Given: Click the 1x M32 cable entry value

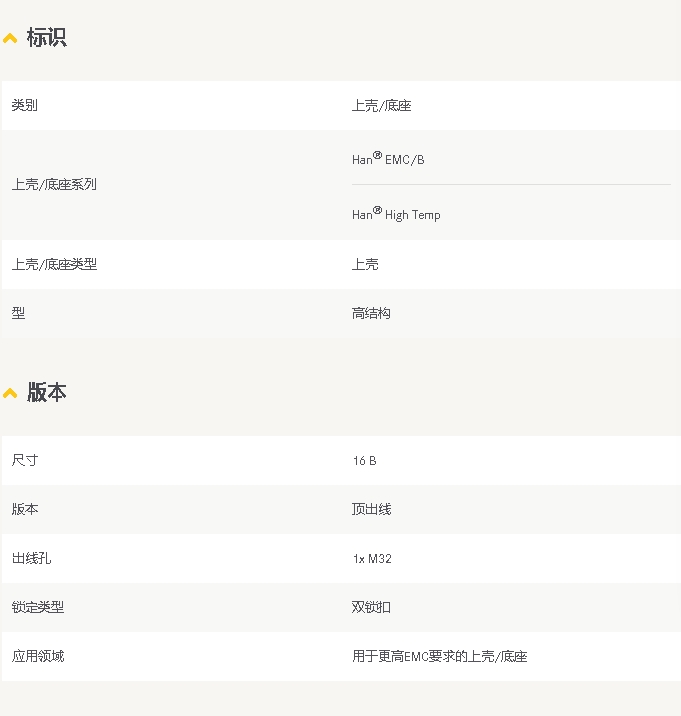Looking at the screenshot, I should point(372,559).
